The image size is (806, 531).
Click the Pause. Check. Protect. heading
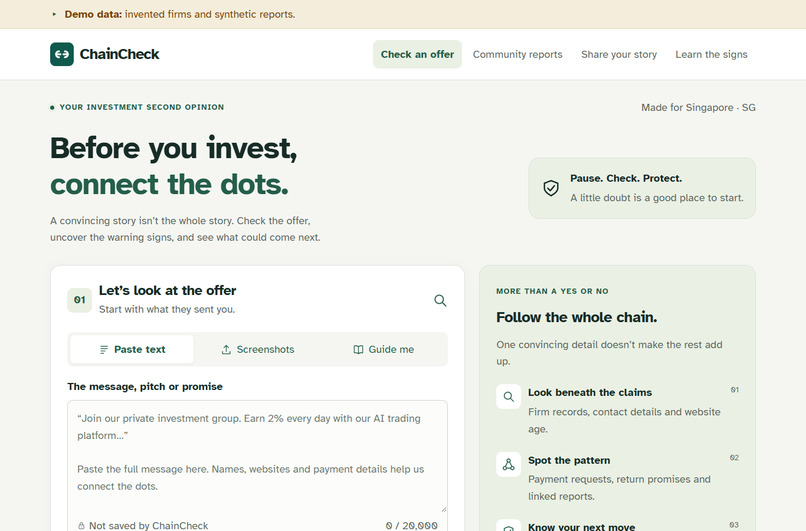click(626, 178)
